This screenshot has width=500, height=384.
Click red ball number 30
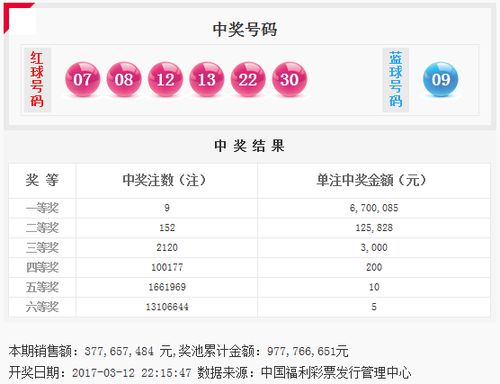(x=289, y=79)
